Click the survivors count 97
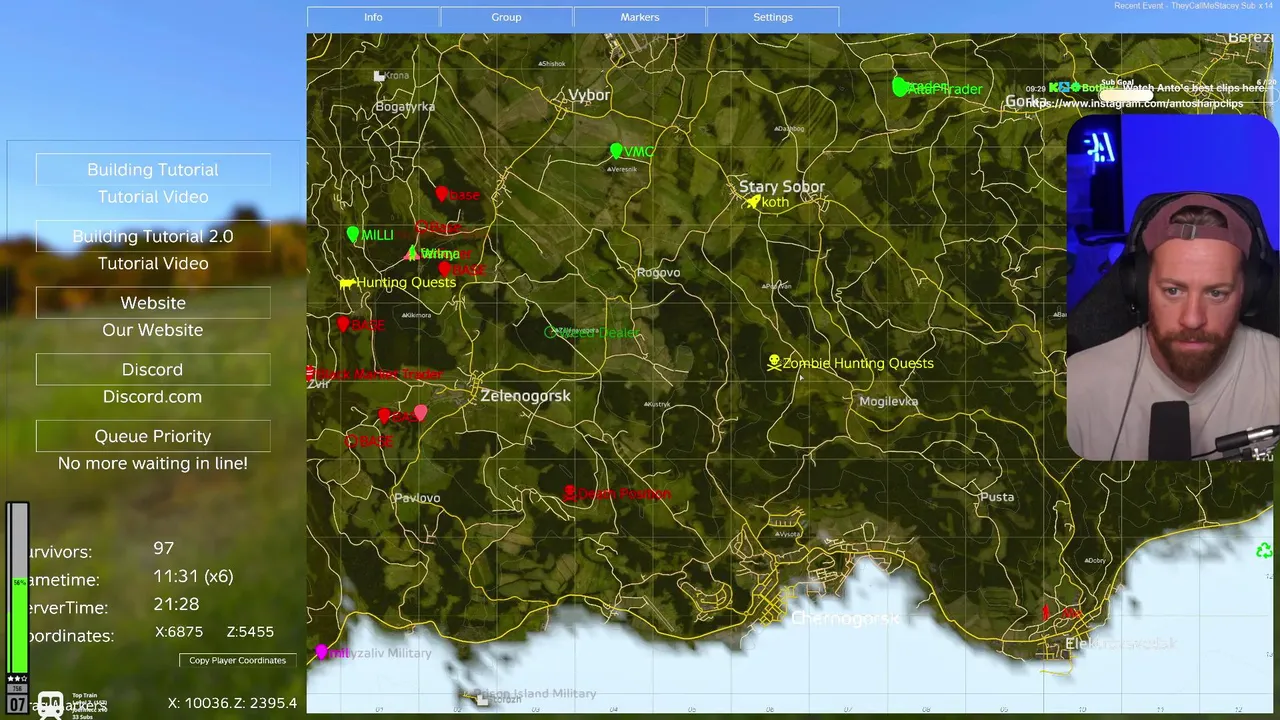The image size is (1280, 720). coord(164,548)
